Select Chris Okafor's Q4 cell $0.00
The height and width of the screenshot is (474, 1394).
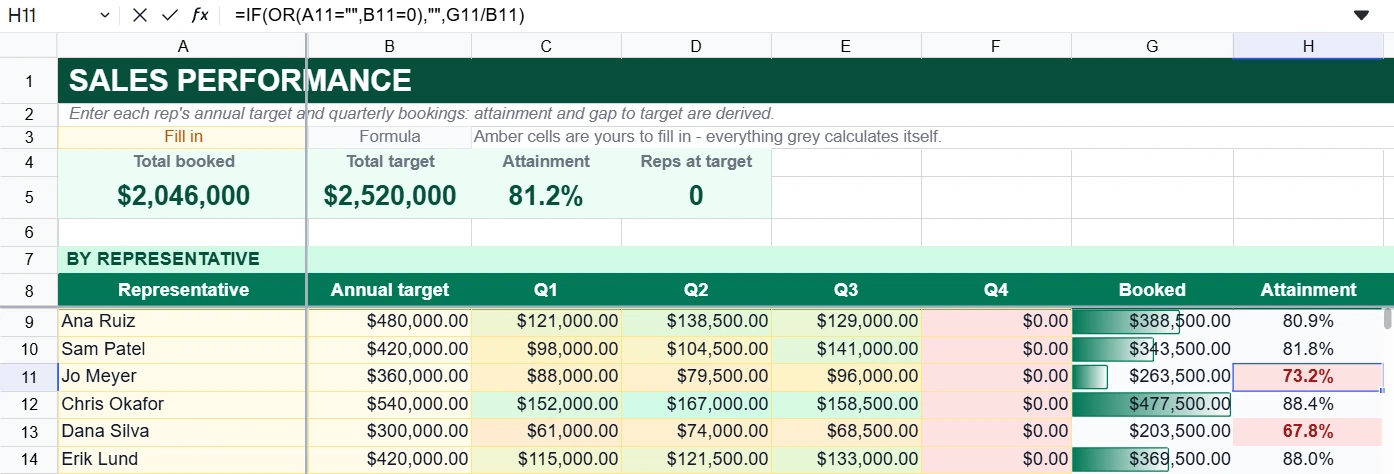coord(996,404)
